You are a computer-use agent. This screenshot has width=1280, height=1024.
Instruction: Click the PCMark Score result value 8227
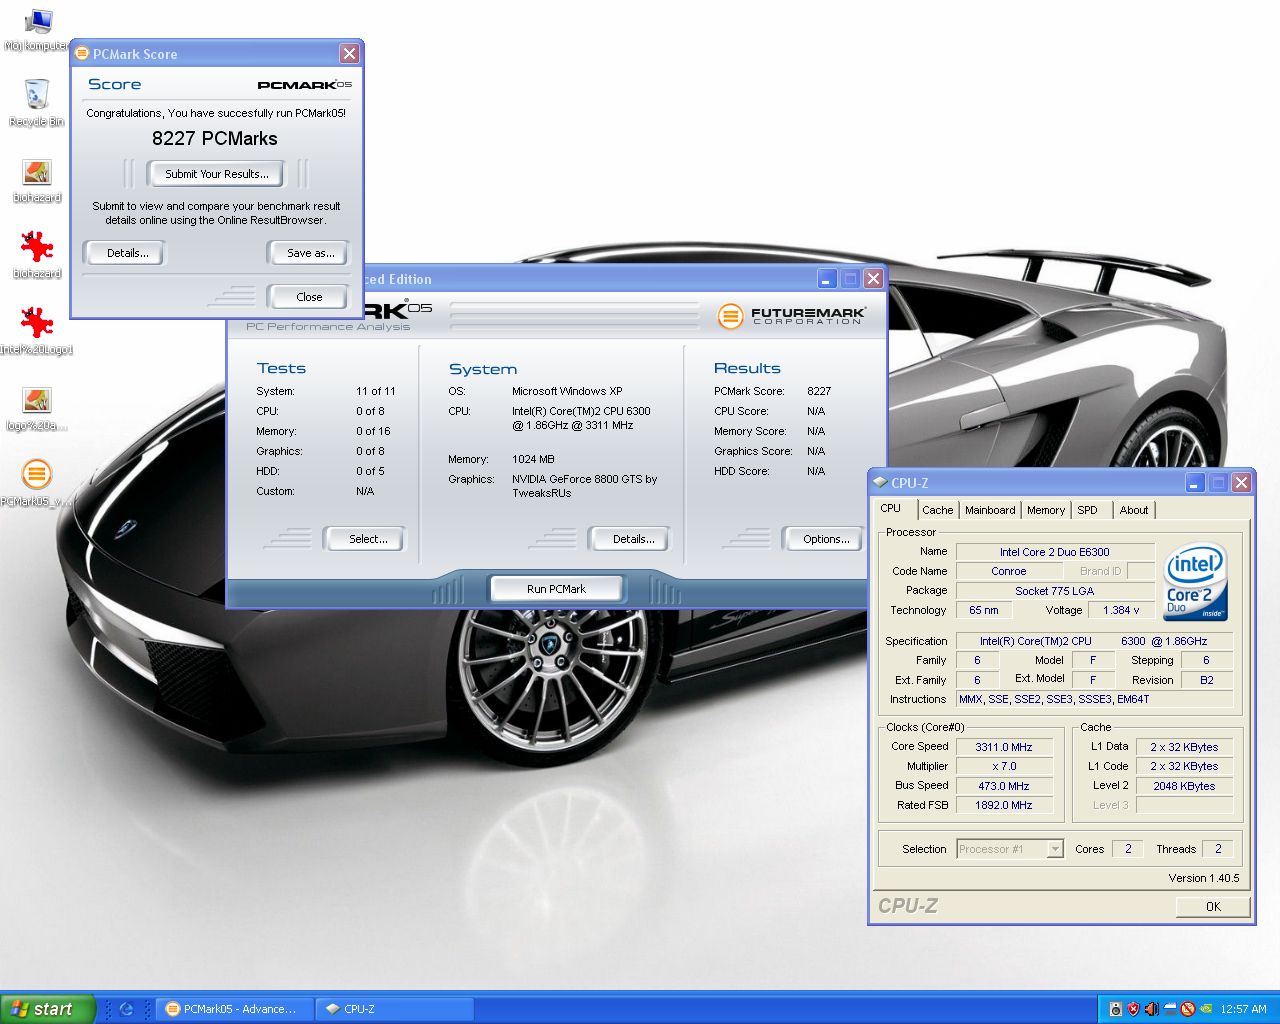(819, 391)
